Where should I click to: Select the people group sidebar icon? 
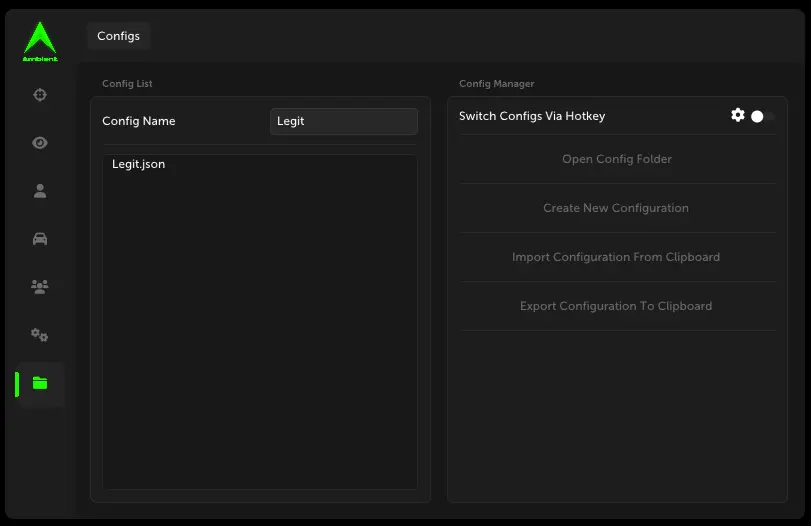[x=40, y=287]
